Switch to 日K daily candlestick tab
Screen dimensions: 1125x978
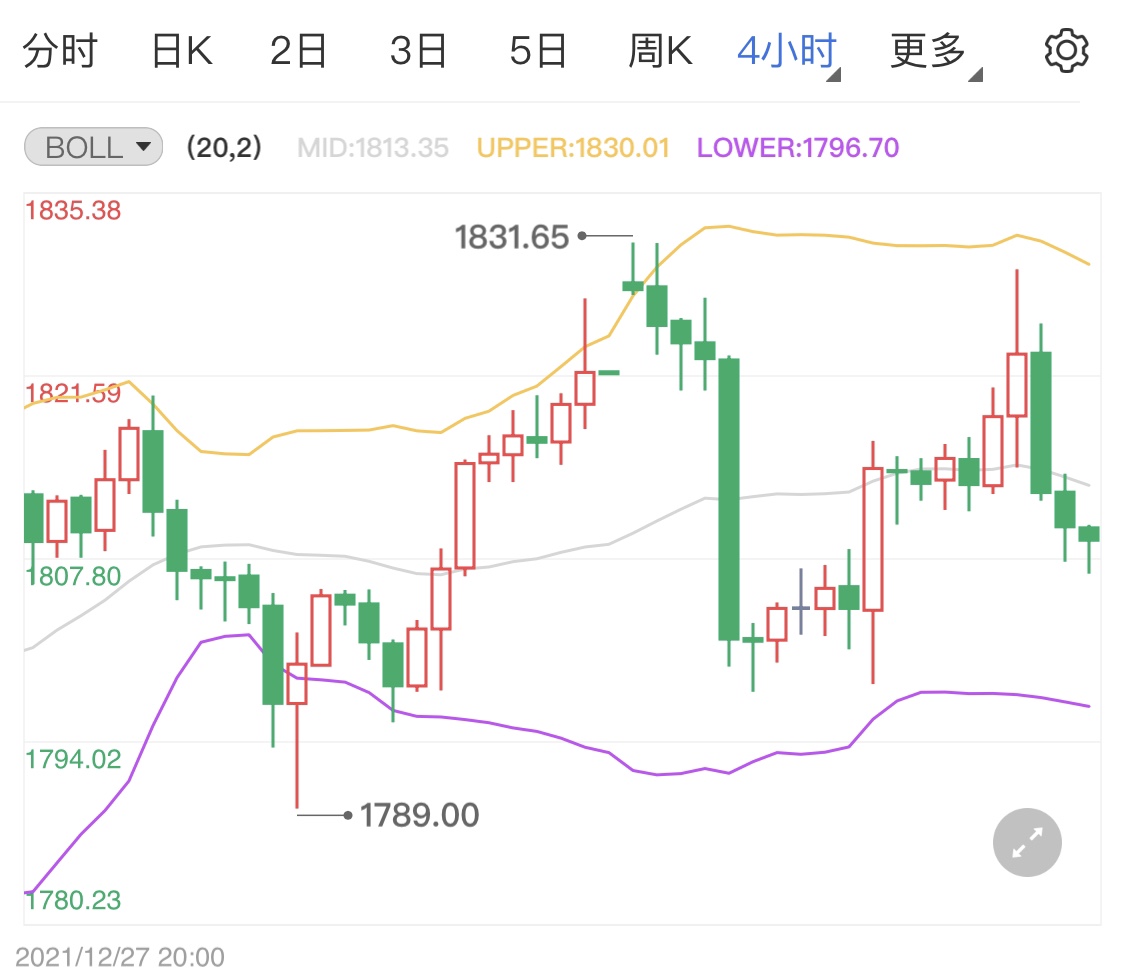(182, 51)
